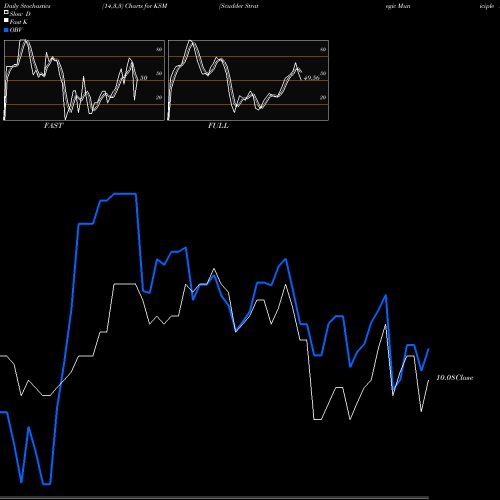Click the Slow D legend swatch
This screenshot has width=500, height=500.
pyautogui.click(x=6, y=12)
